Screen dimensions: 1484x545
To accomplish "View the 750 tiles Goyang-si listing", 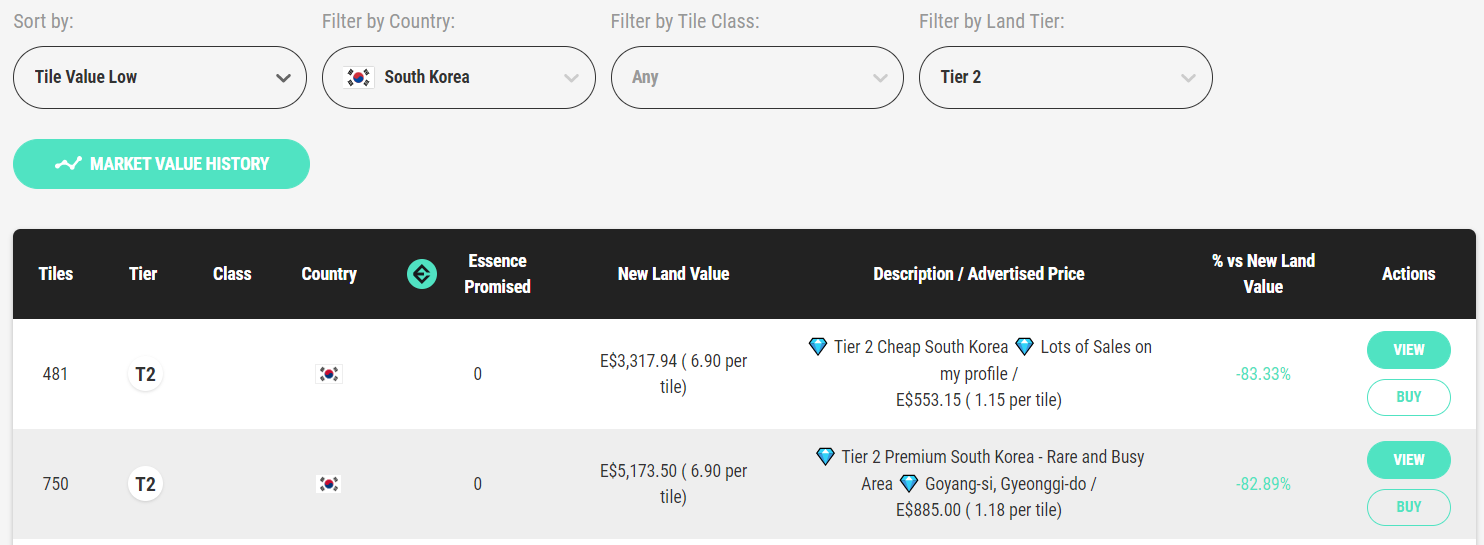I will [x=1409, y=460].
